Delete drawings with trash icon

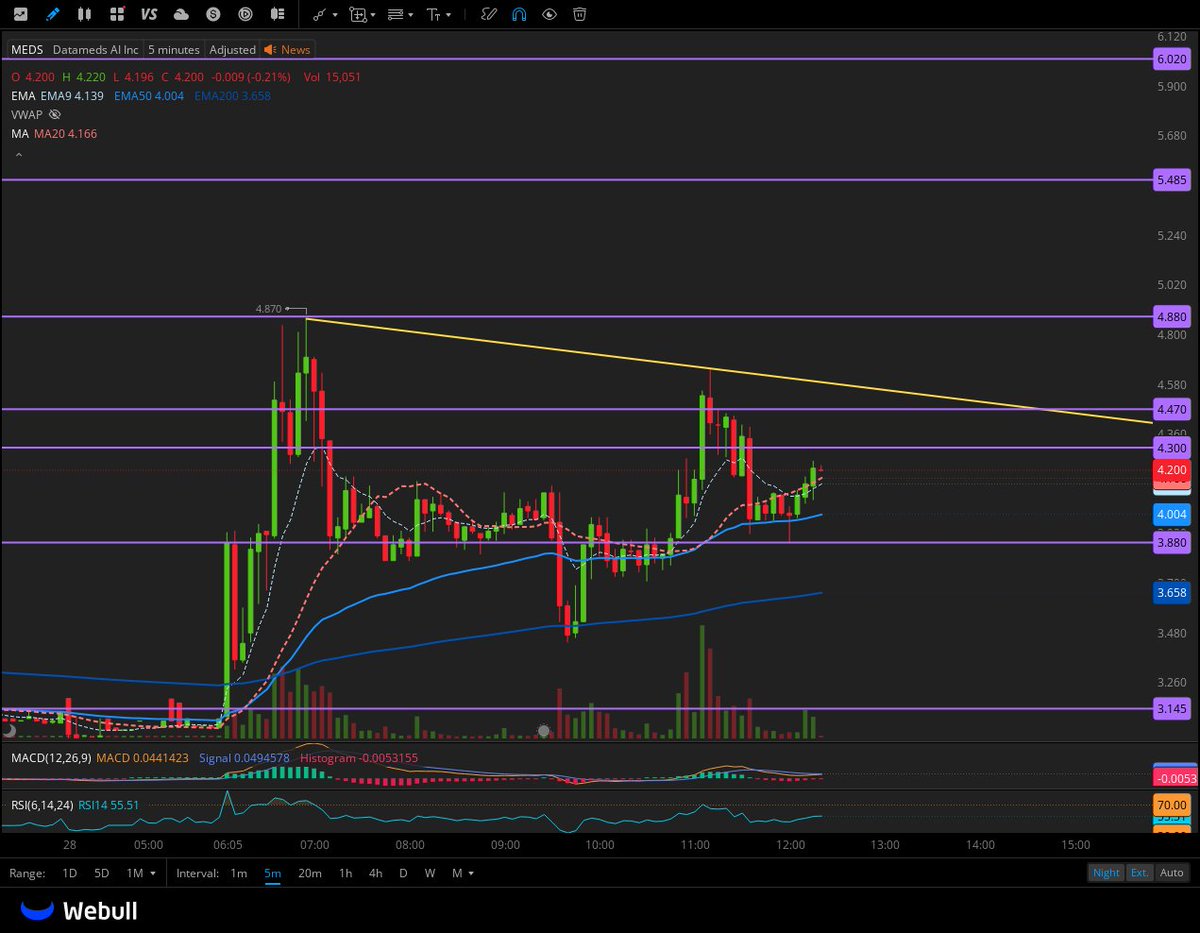click(579, 14)
